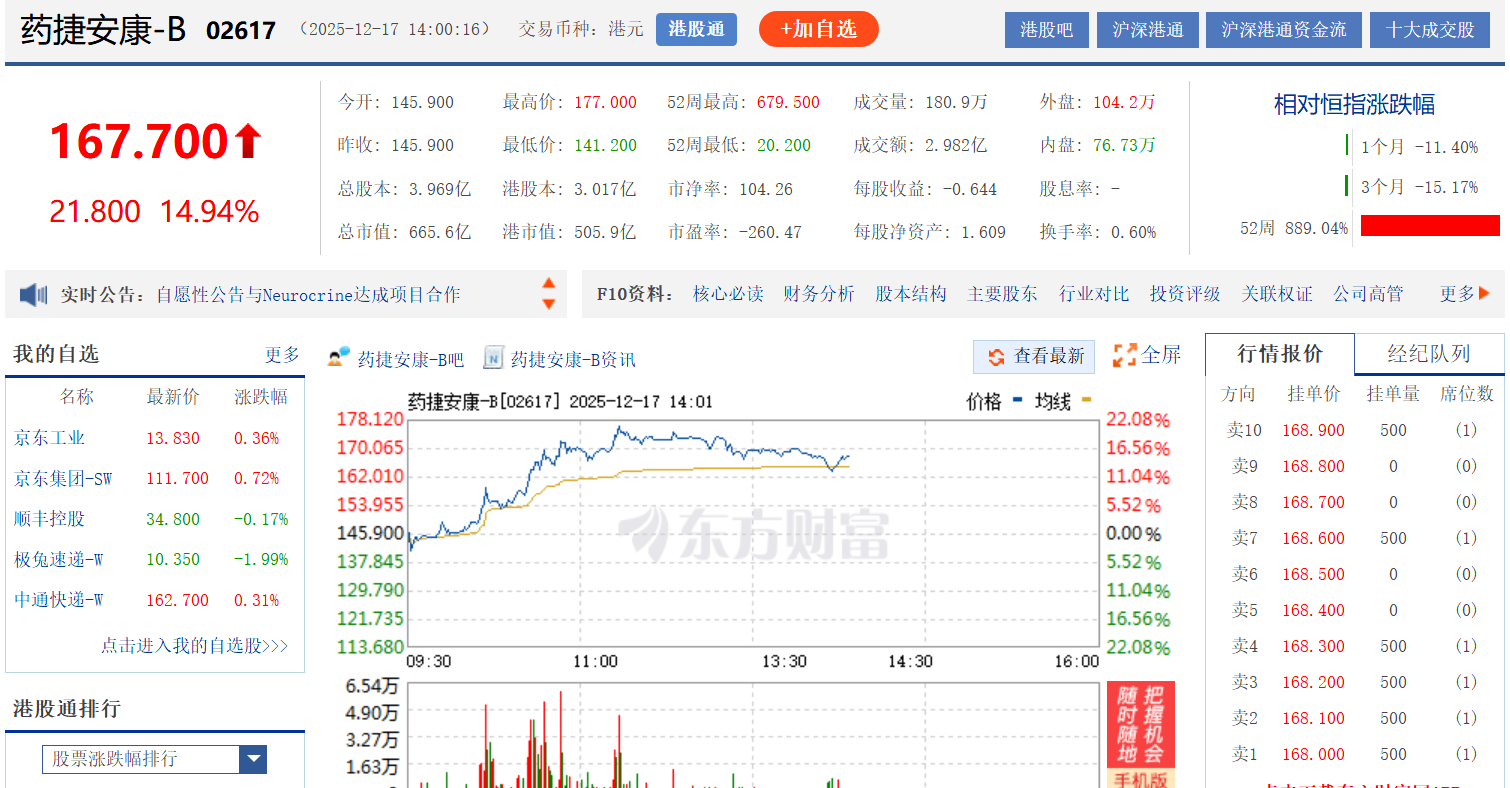Click 点击进入我的自选股>>> link
This screenshot has width=1510, height=788.
(x=194, y=646)
